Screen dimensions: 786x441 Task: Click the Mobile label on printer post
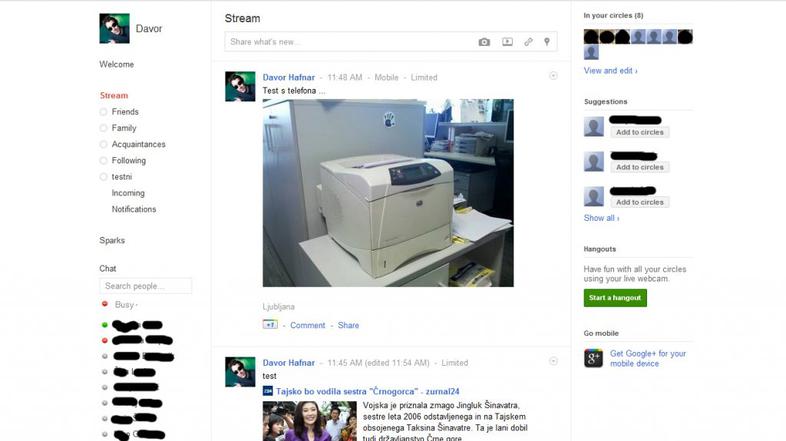pos(386,78)
